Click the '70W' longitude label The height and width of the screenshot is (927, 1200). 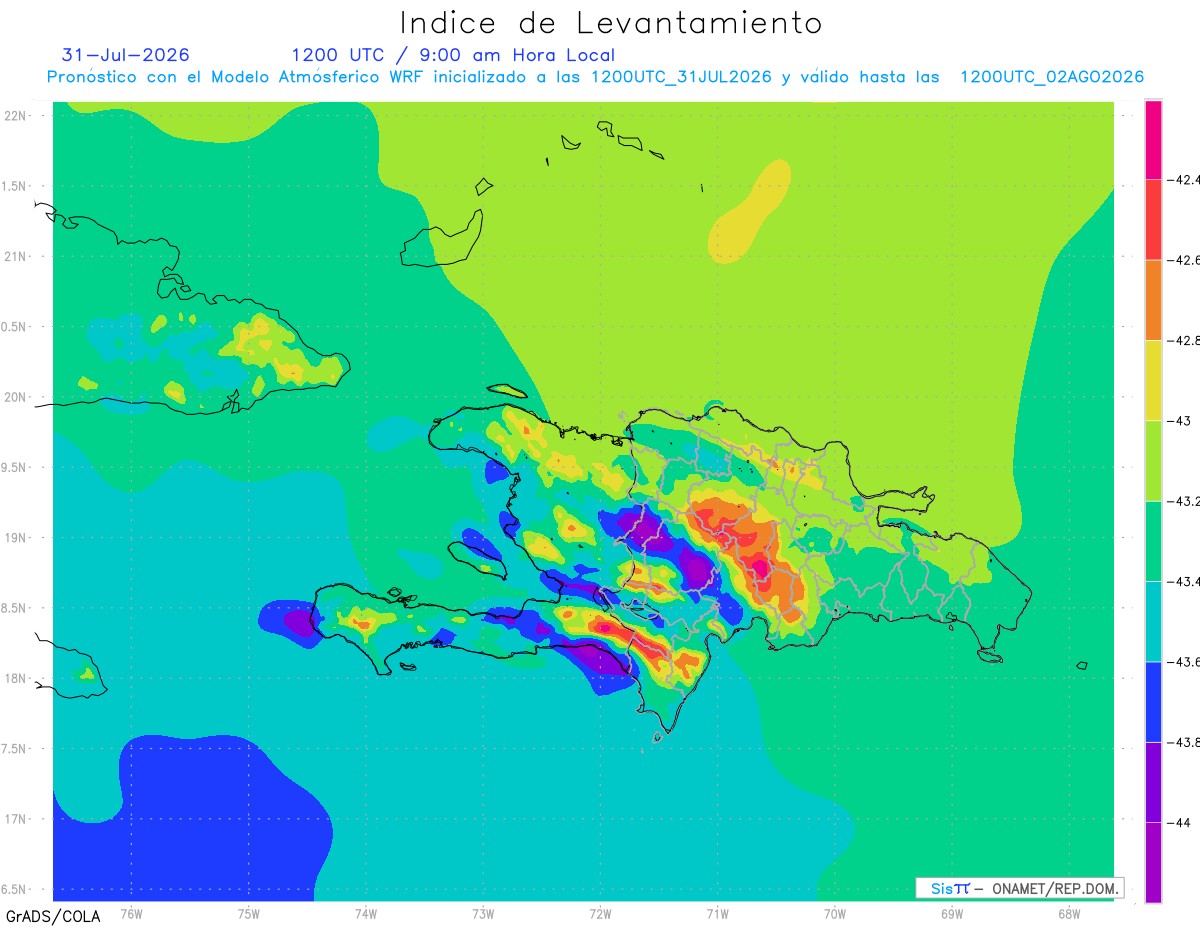coord(835,913)
